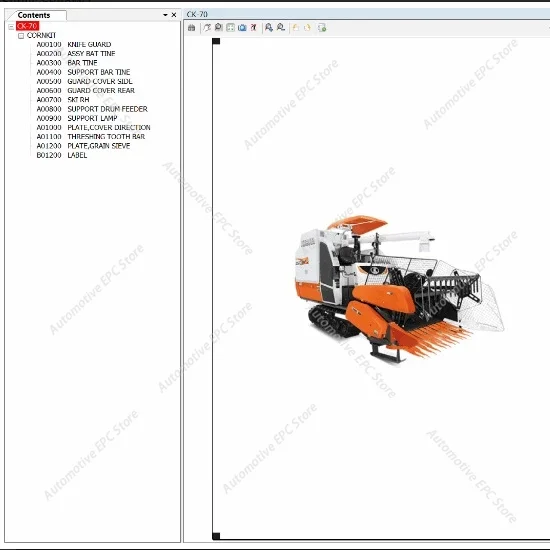
Task: Click the orange harvester machine image
Action: (x=400, y=290)
